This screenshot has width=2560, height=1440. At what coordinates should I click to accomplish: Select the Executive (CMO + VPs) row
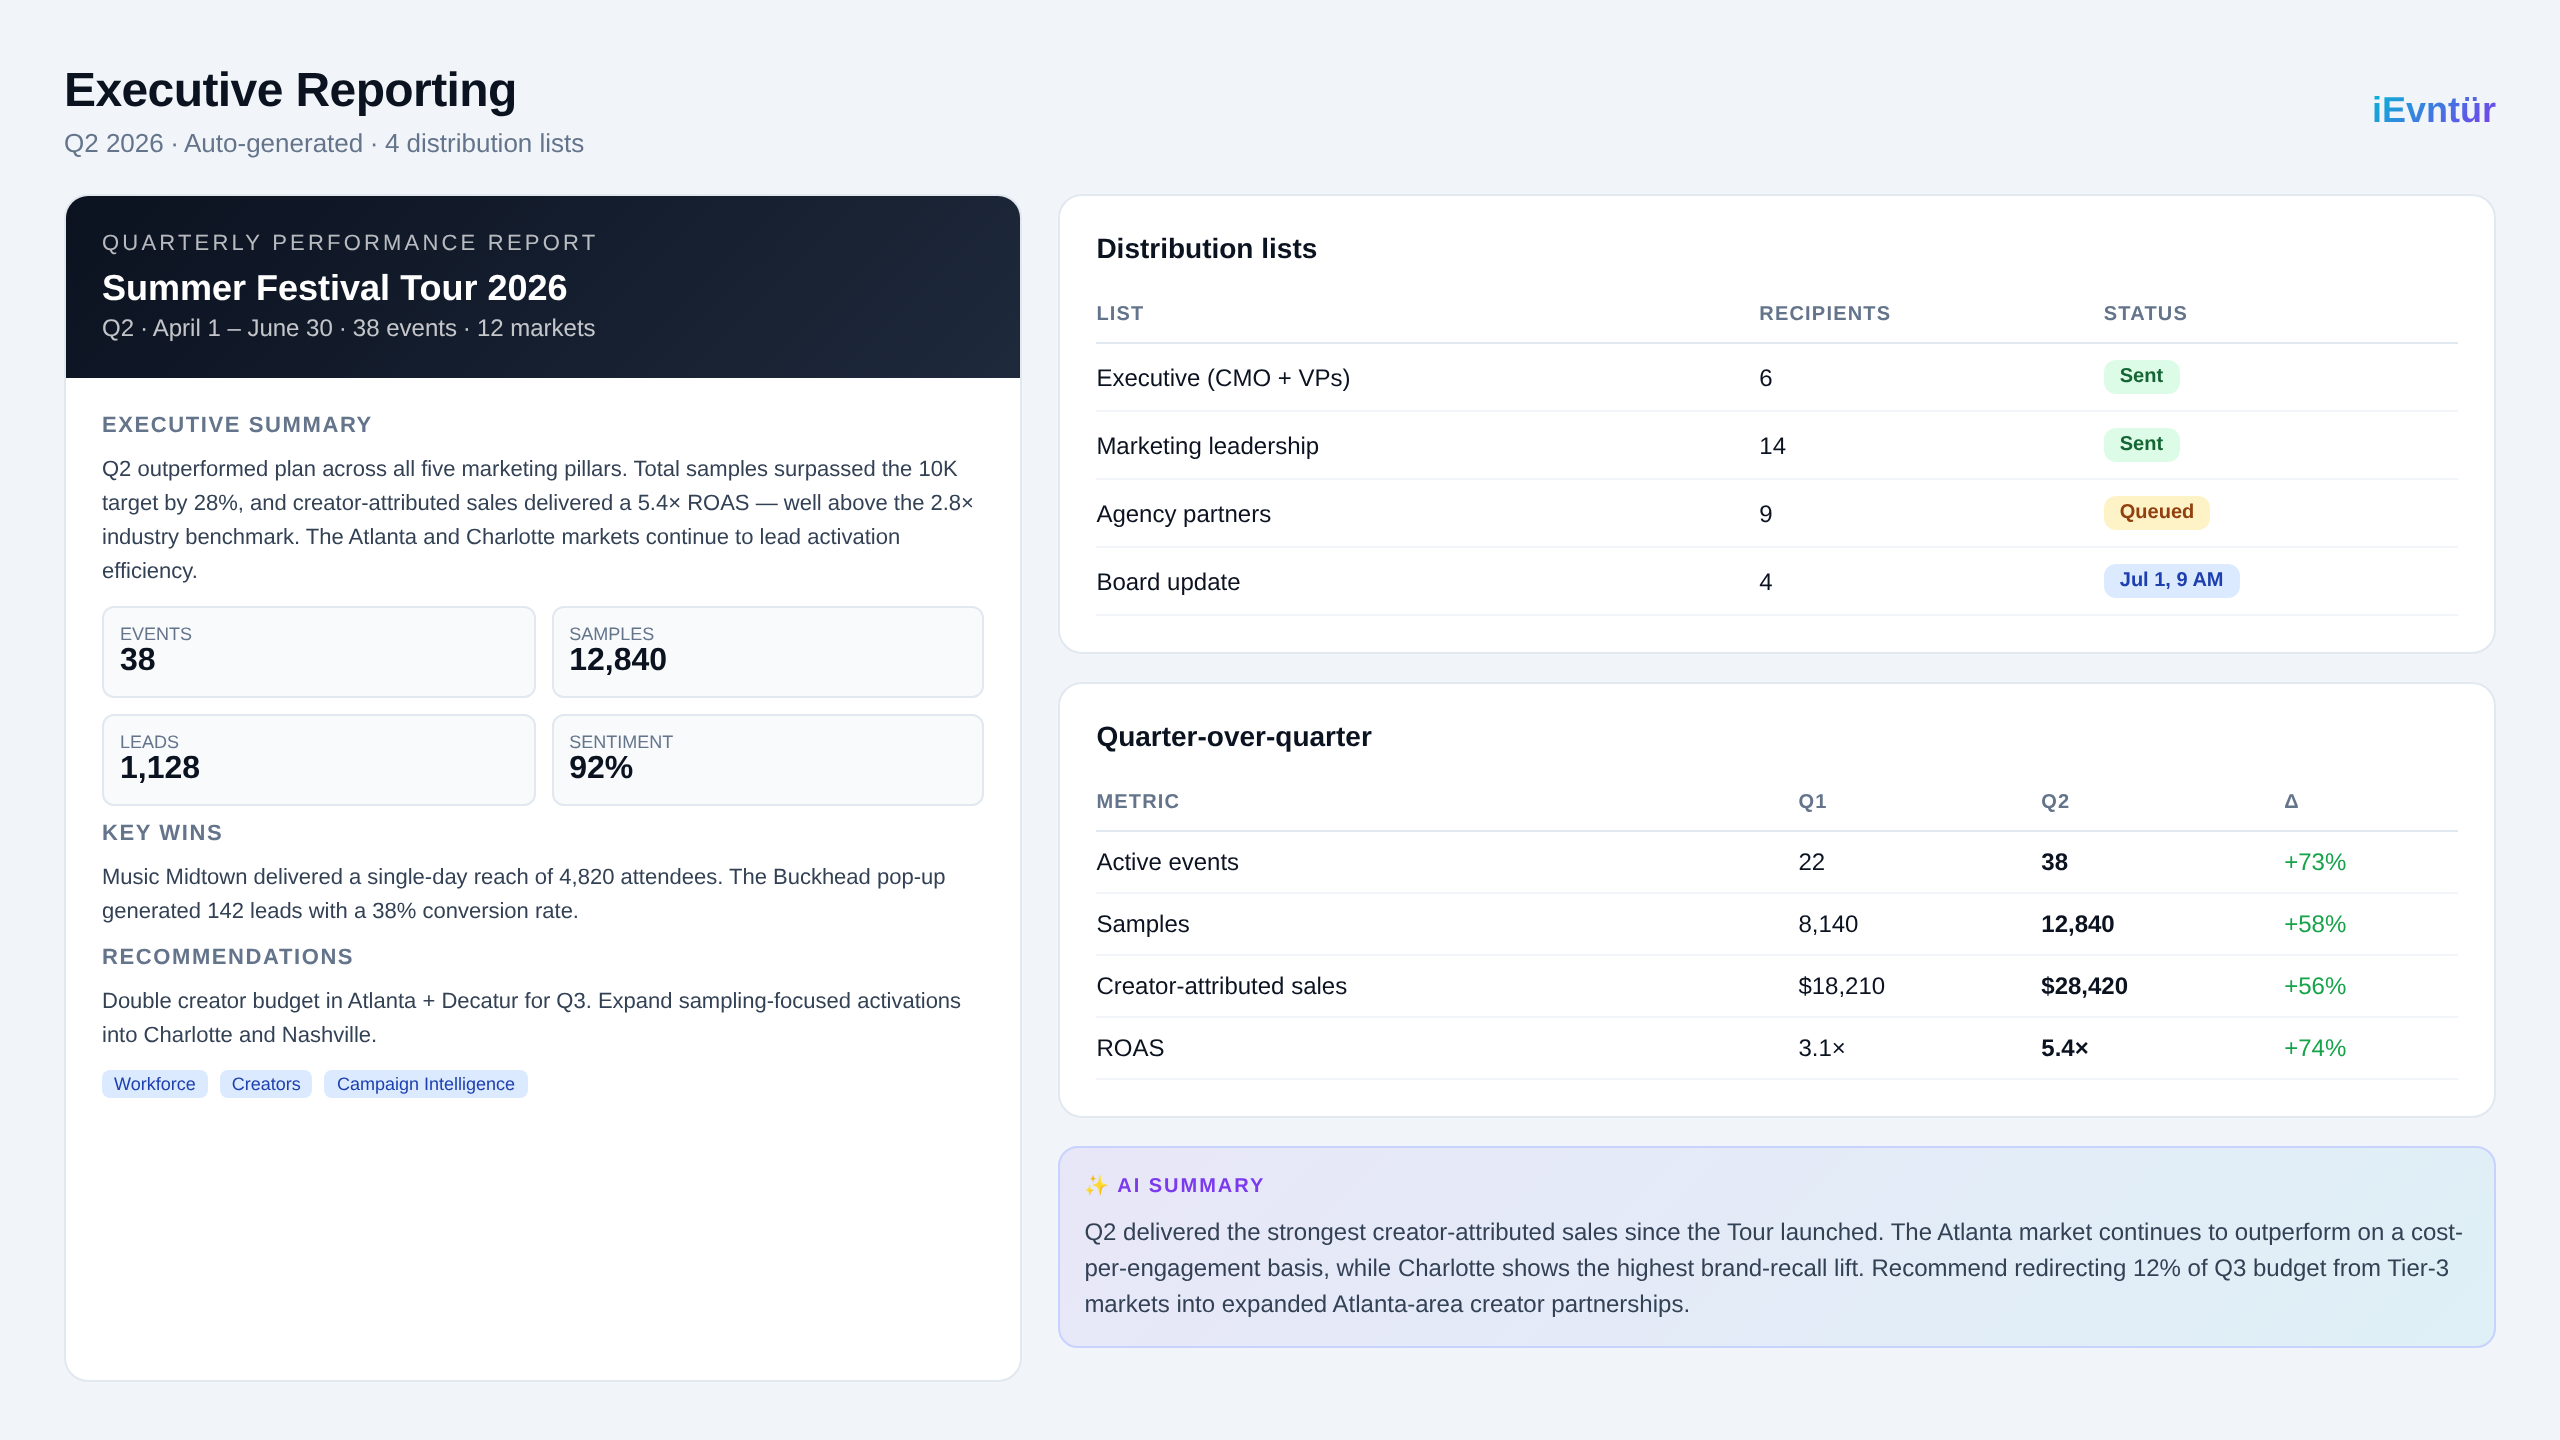pyautogui.click(x=1777, y=378)
